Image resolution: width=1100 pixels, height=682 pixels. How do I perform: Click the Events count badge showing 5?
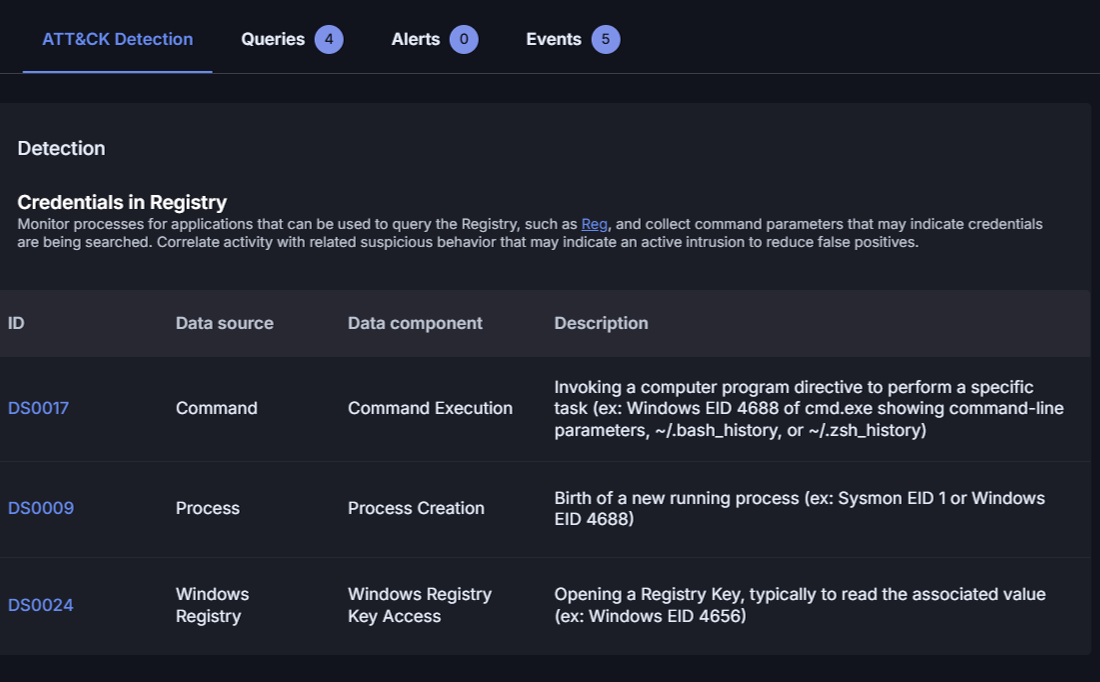pos(605,40)
